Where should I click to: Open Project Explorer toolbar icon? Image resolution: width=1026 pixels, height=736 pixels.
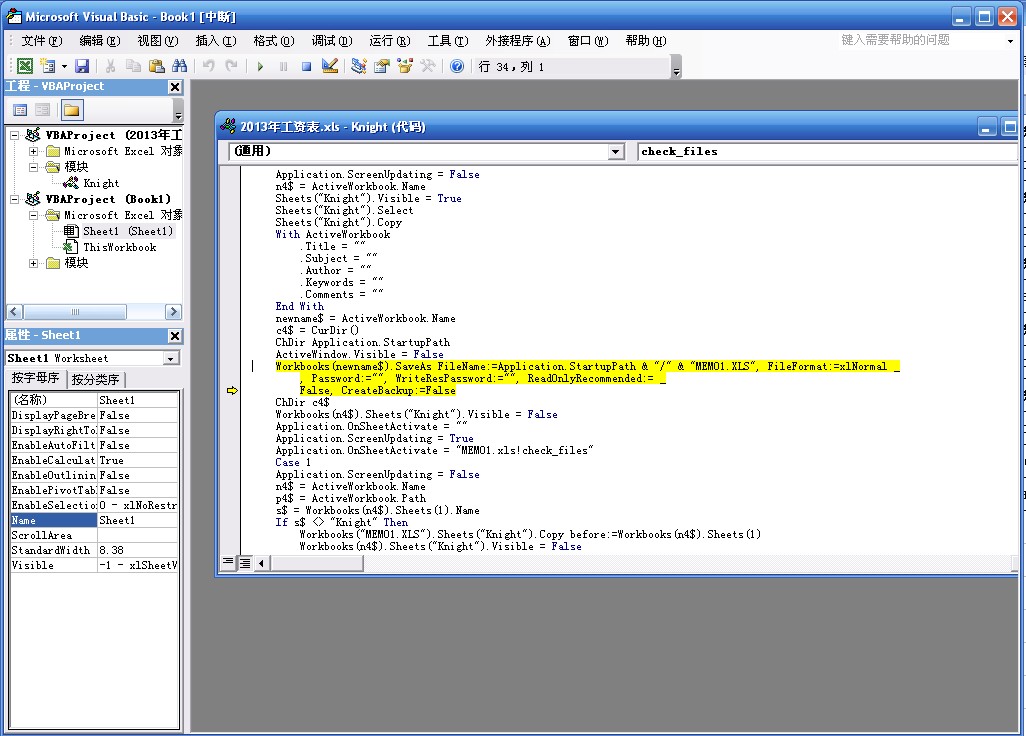(x=359, y=66)
